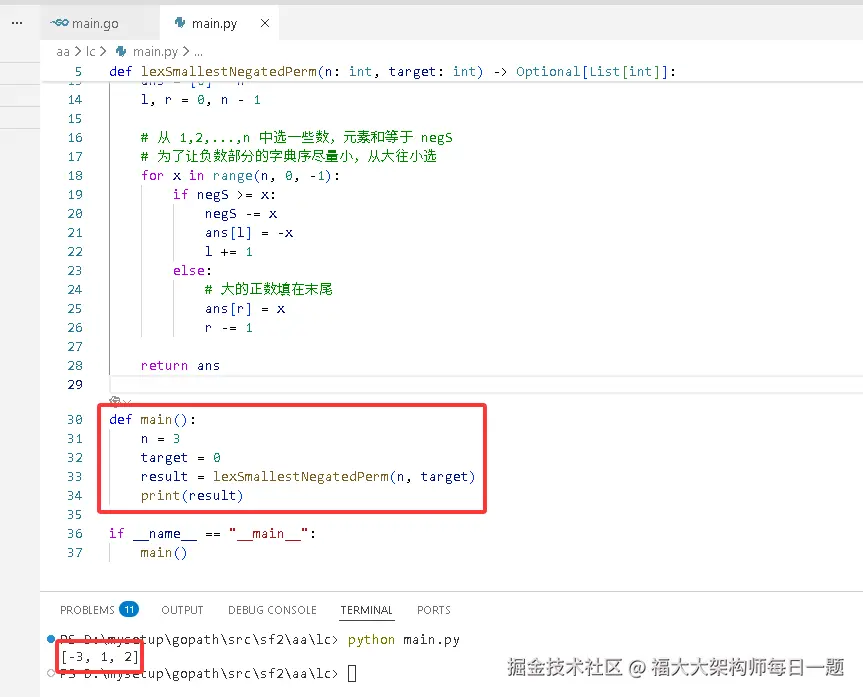
Task: Click 'print(result)' on line 34
Action: pyautogui.click(x=192, y=496)
